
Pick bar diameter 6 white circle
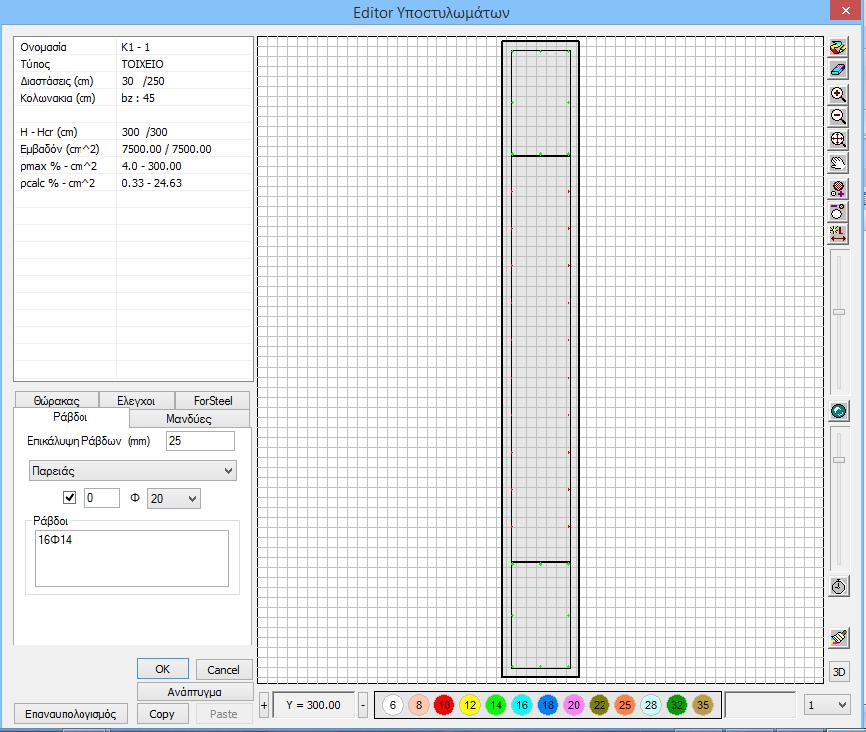pos(393,705)
